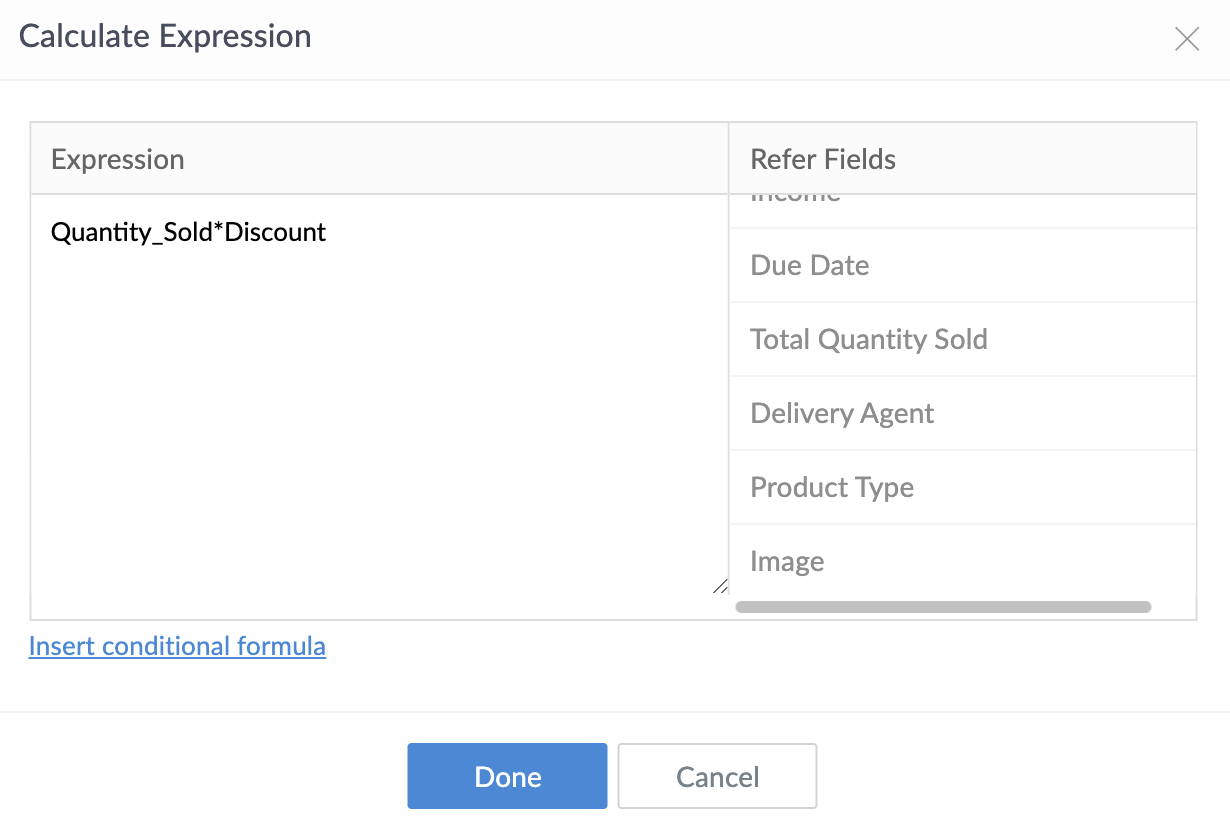The height and width of the screenshot is (832, 1230).
Task: Click the Expression column header
Action: click(x=118, y=160)
